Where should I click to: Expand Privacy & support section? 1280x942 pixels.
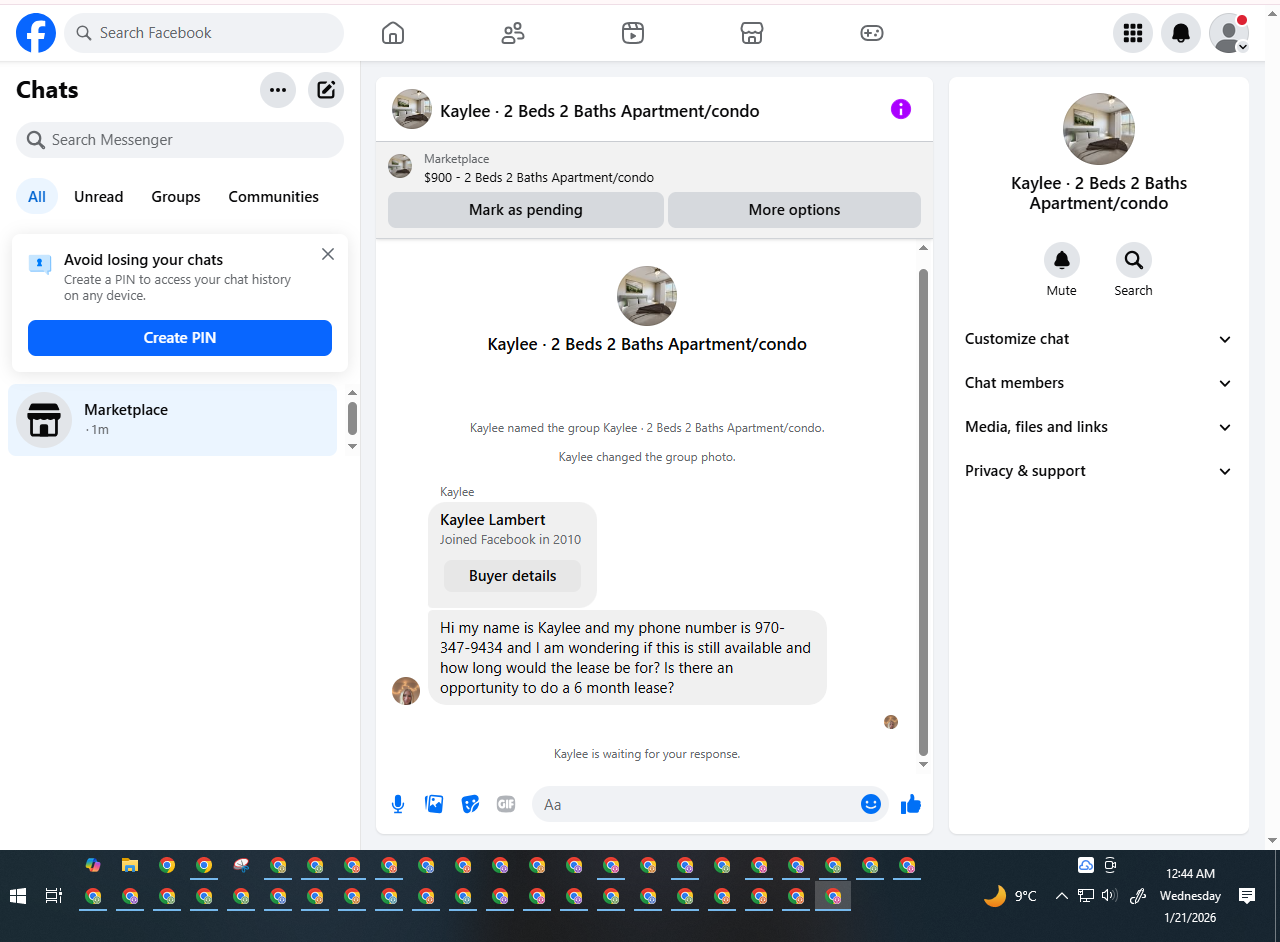(x=1099, y=471)
